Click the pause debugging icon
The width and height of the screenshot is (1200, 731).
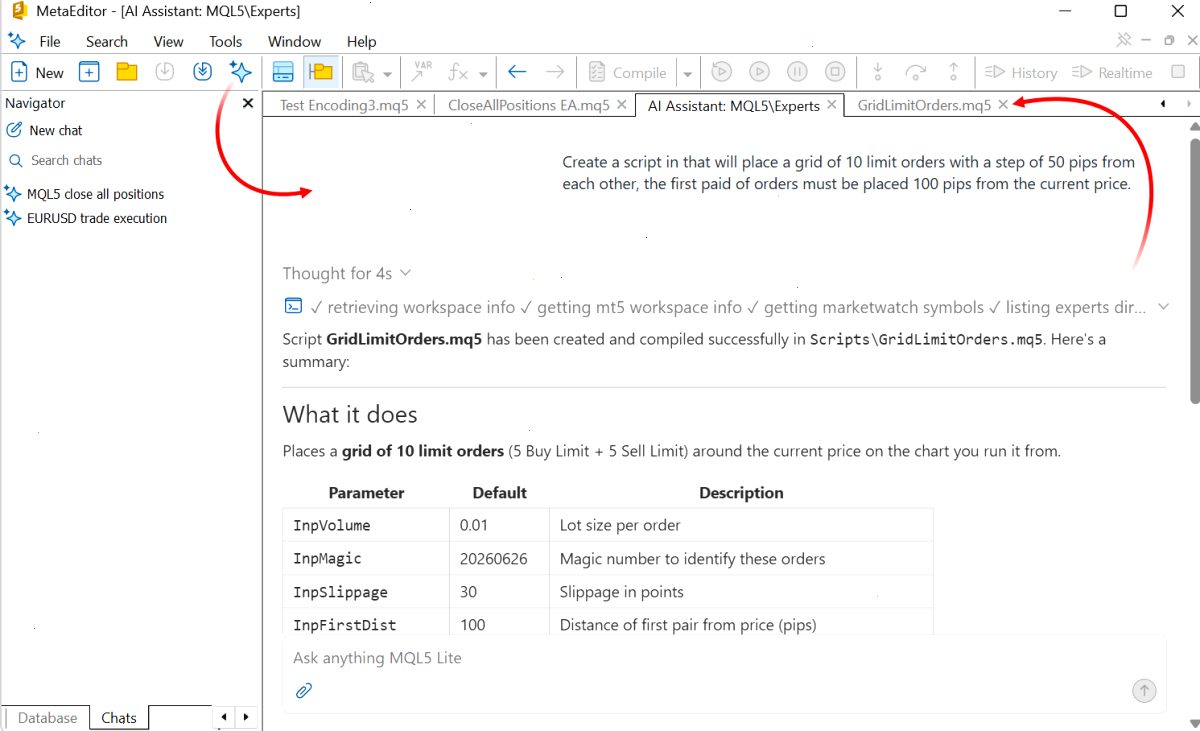(x=797, y=72)
